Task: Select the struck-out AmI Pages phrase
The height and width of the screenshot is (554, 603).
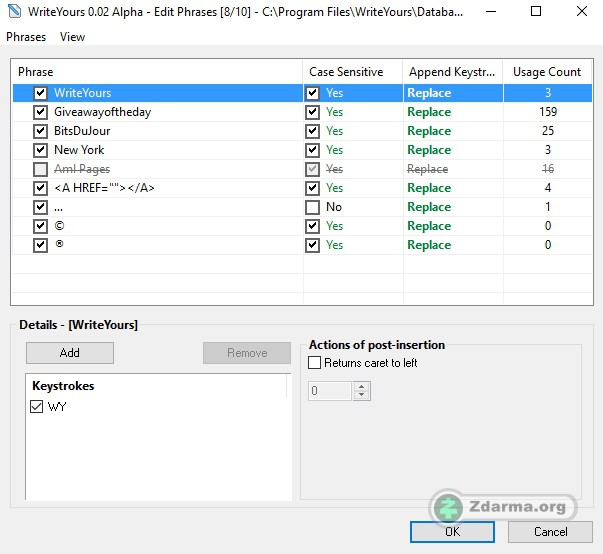Action: [82, 169]
